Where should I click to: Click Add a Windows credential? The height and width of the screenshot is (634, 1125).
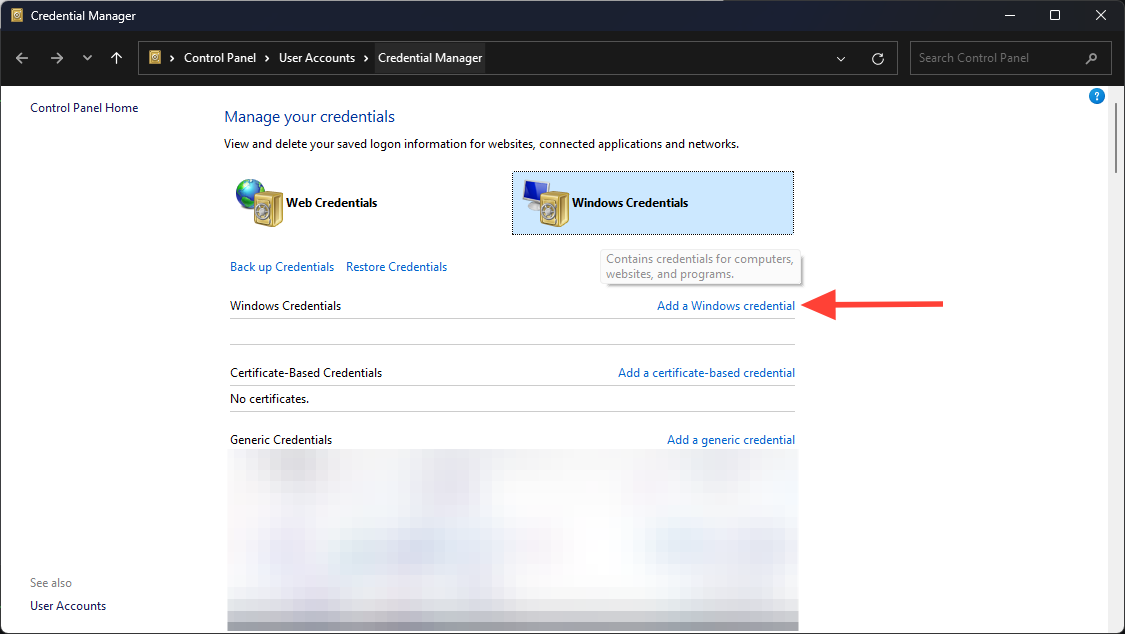(725, 306)
